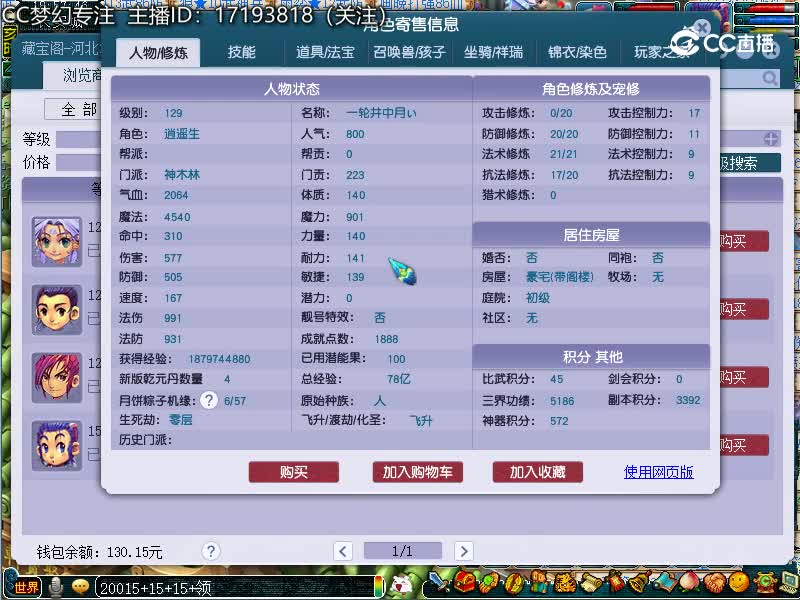The image size is (800, 600).
Task: Click the computer monitor system icon
Action: pos(788,583)
